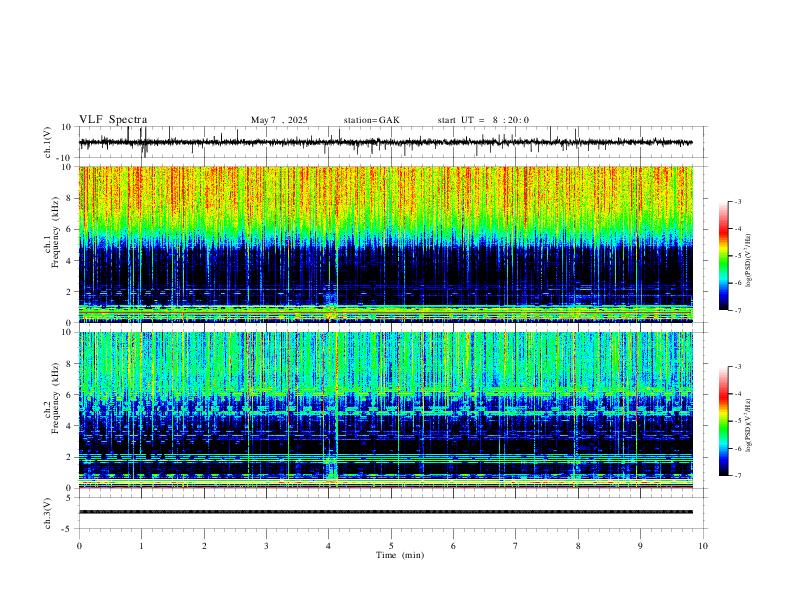Click the 'Time (min)' axis label
Viewport: 792px width, 612px height.
(x=400, y=555)
